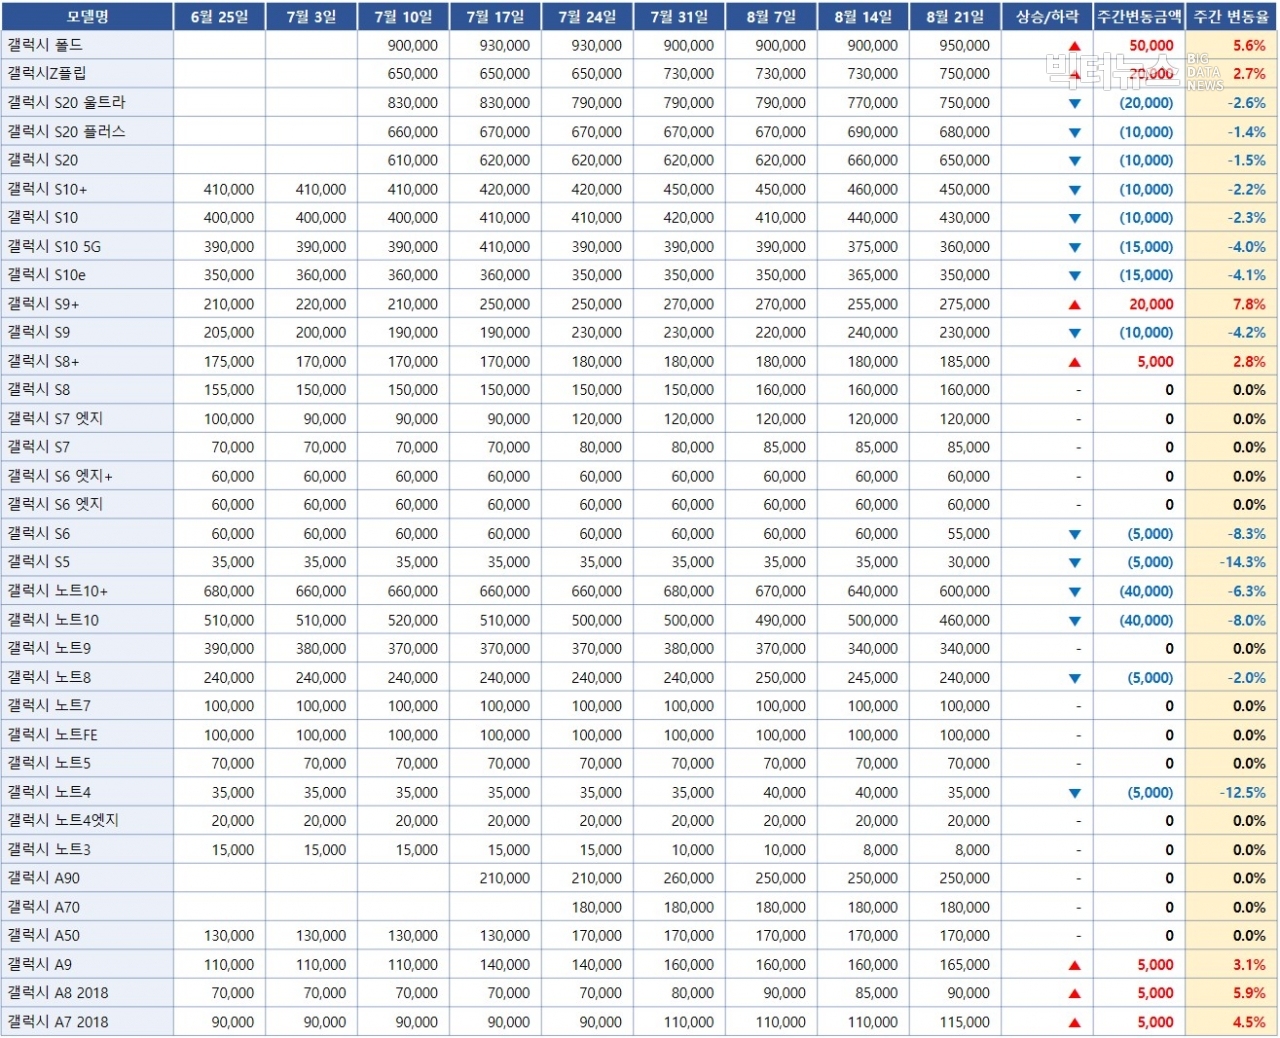Click the 50,000 weekly change for 갤럭시 폴드
Viewport: 1280px width, 1038px height.
pyautogui.click(x=1151, y=46)
